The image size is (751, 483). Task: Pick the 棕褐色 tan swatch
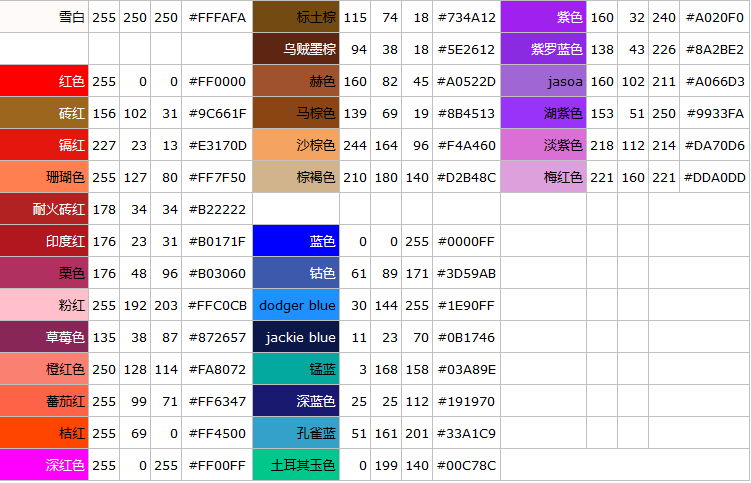pyautogui.click(x=296, y=177)
